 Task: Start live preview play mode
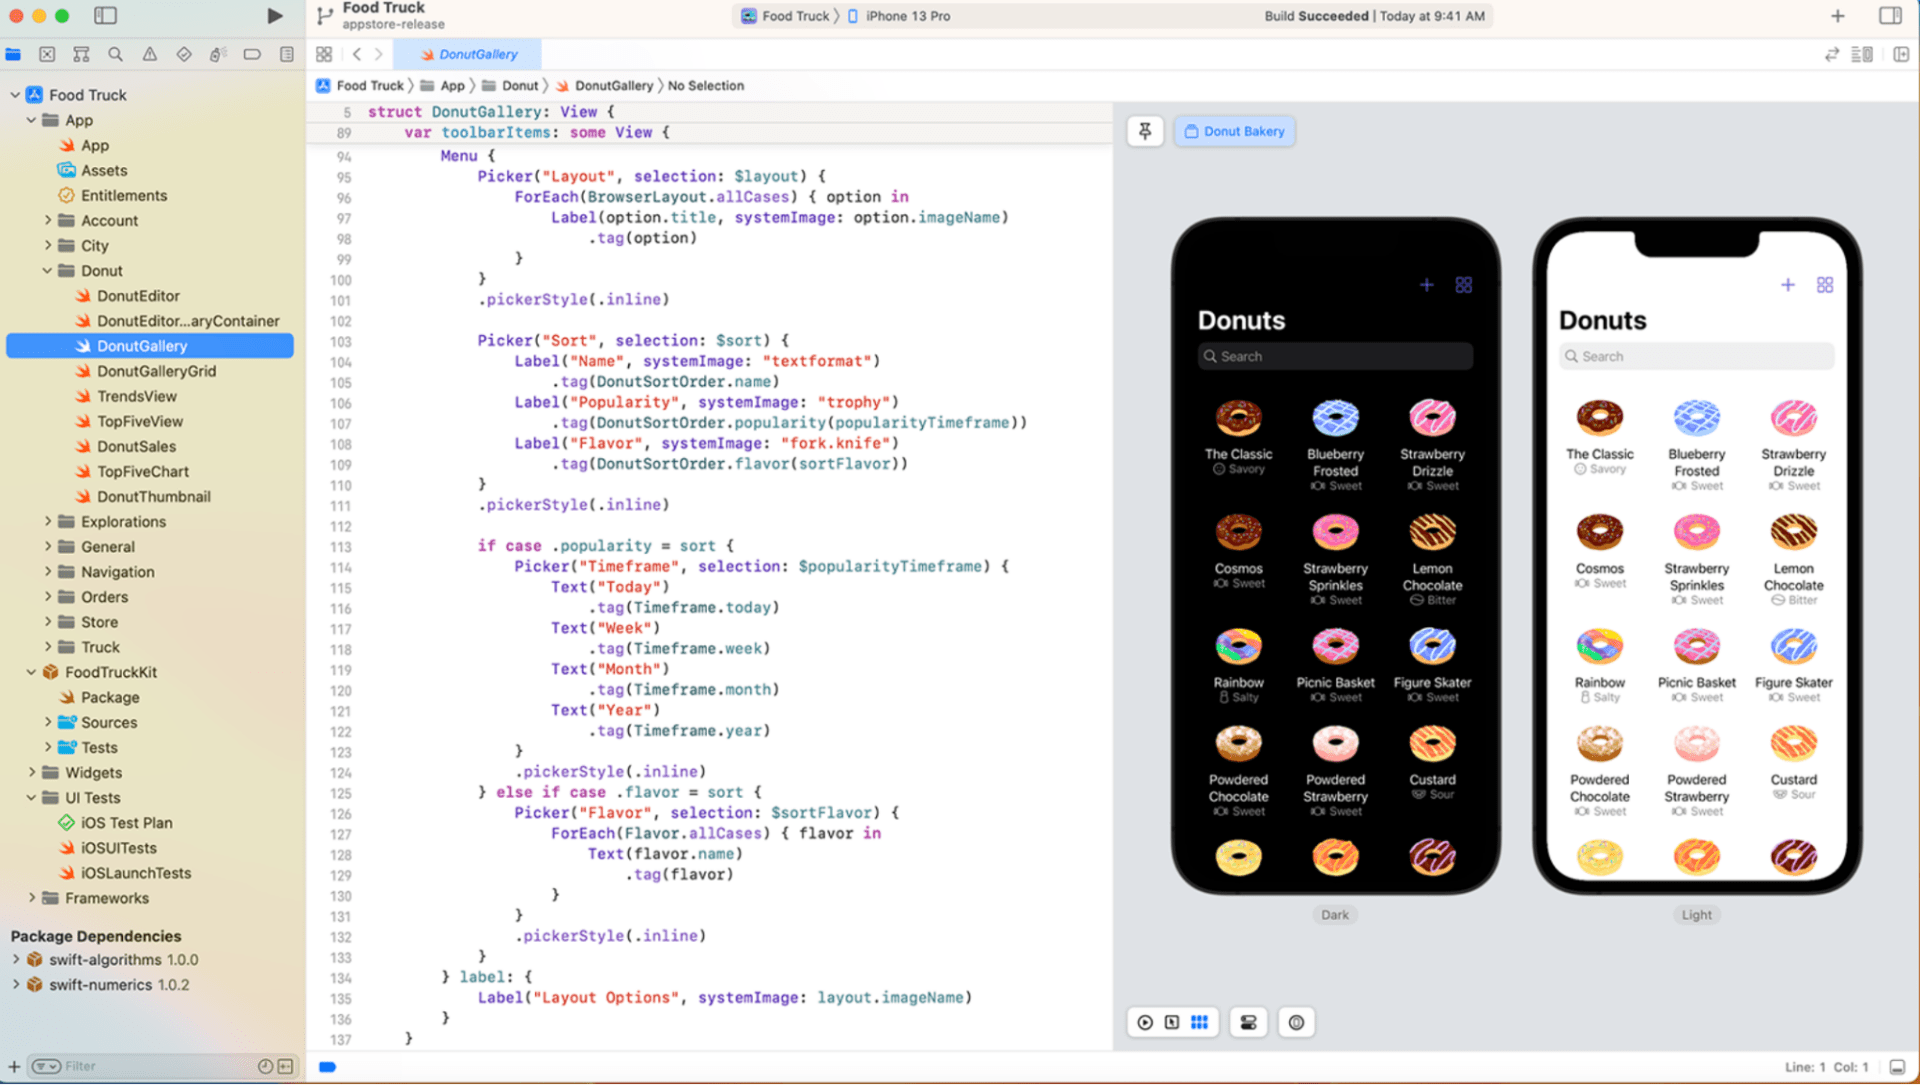click(x=1145, y=1022)
